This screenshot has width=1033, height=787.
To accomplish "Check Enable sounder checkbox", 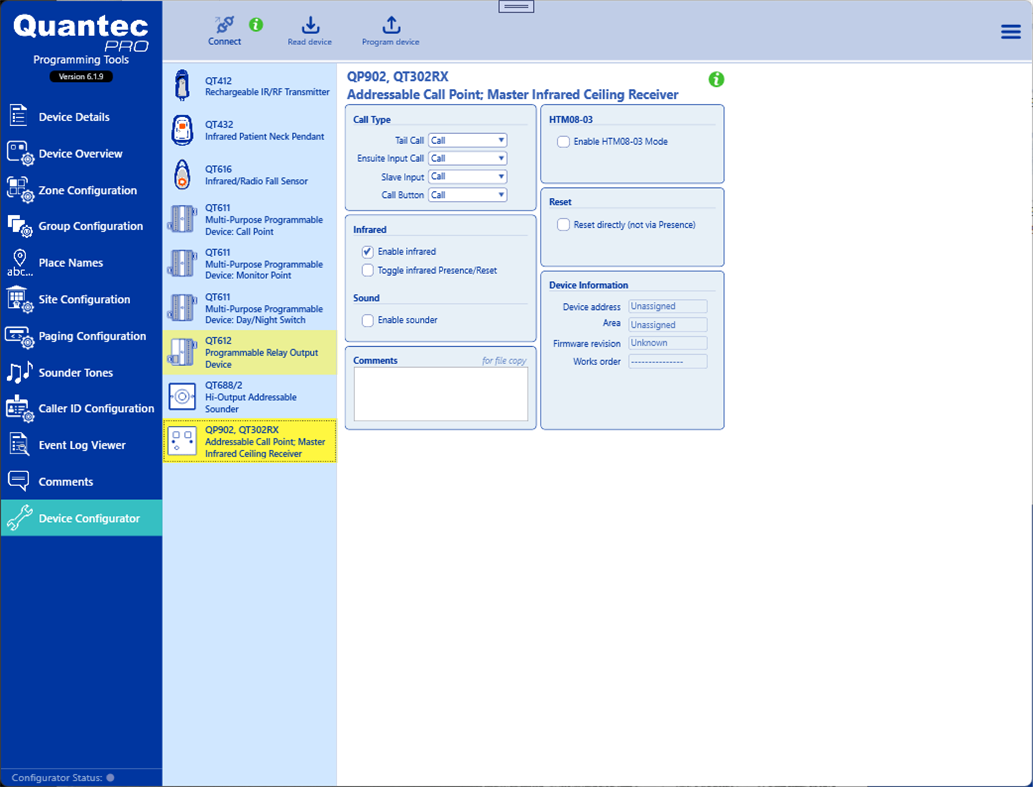I will tap(368, 320).
